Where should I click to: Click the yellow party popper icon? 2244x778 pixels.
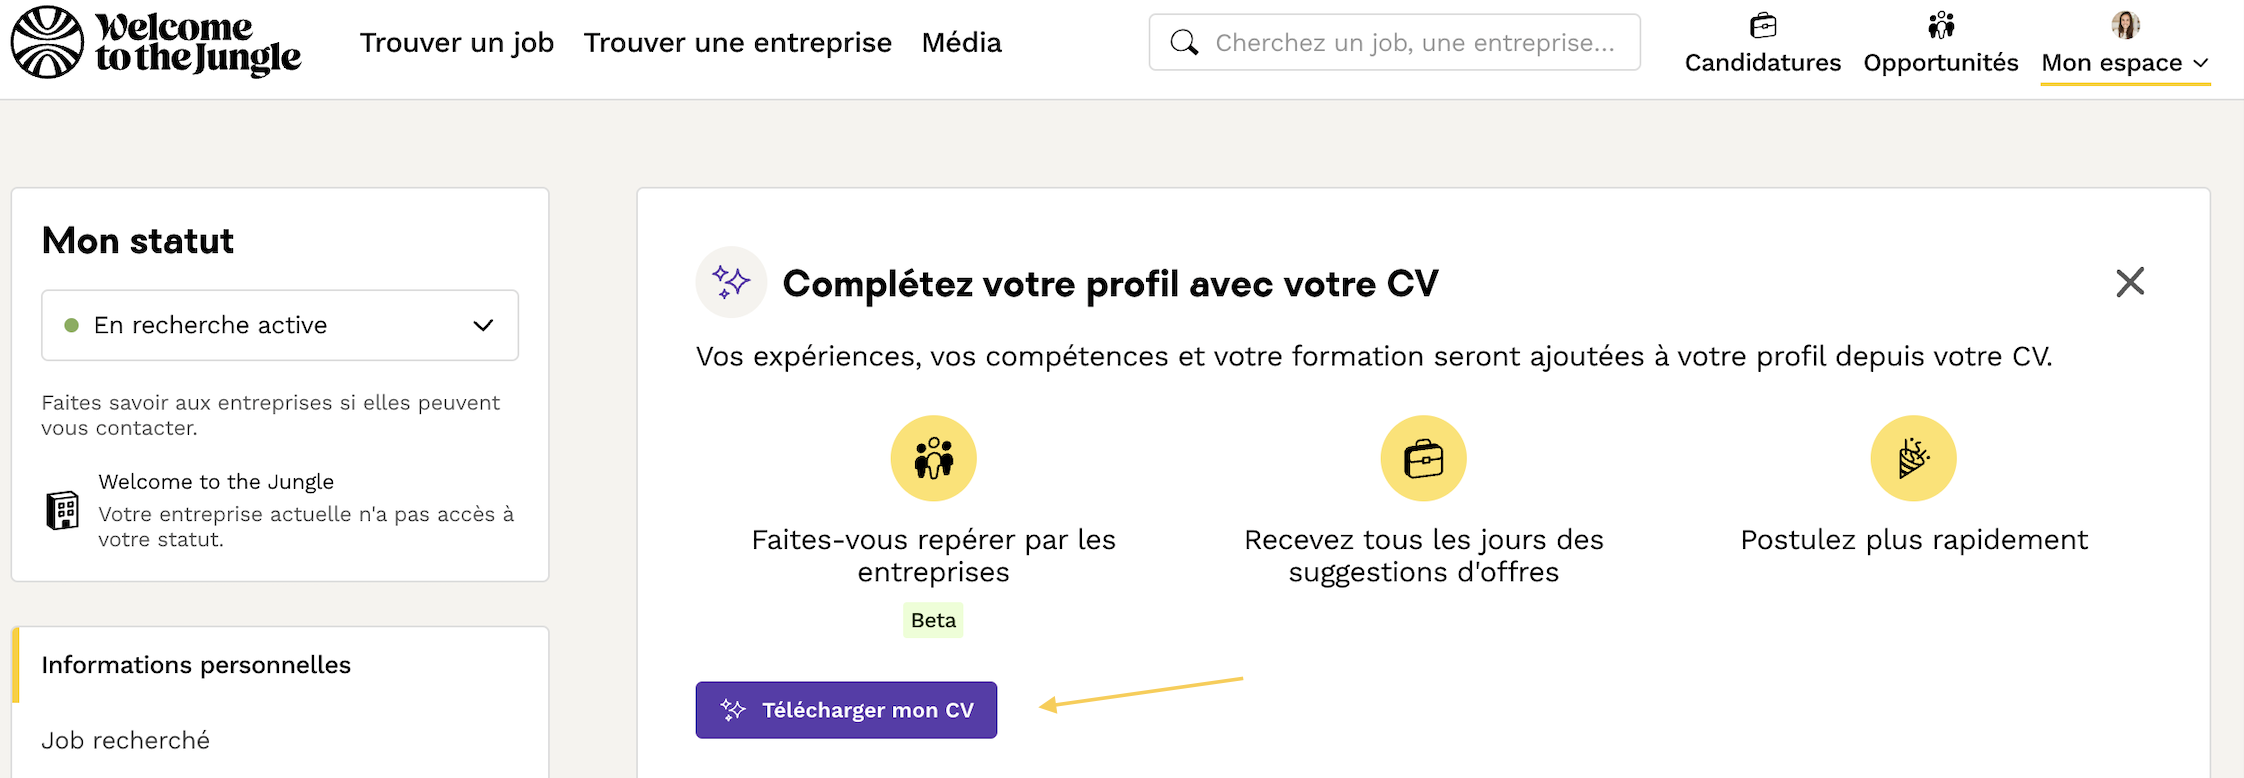coord(1913,459)
